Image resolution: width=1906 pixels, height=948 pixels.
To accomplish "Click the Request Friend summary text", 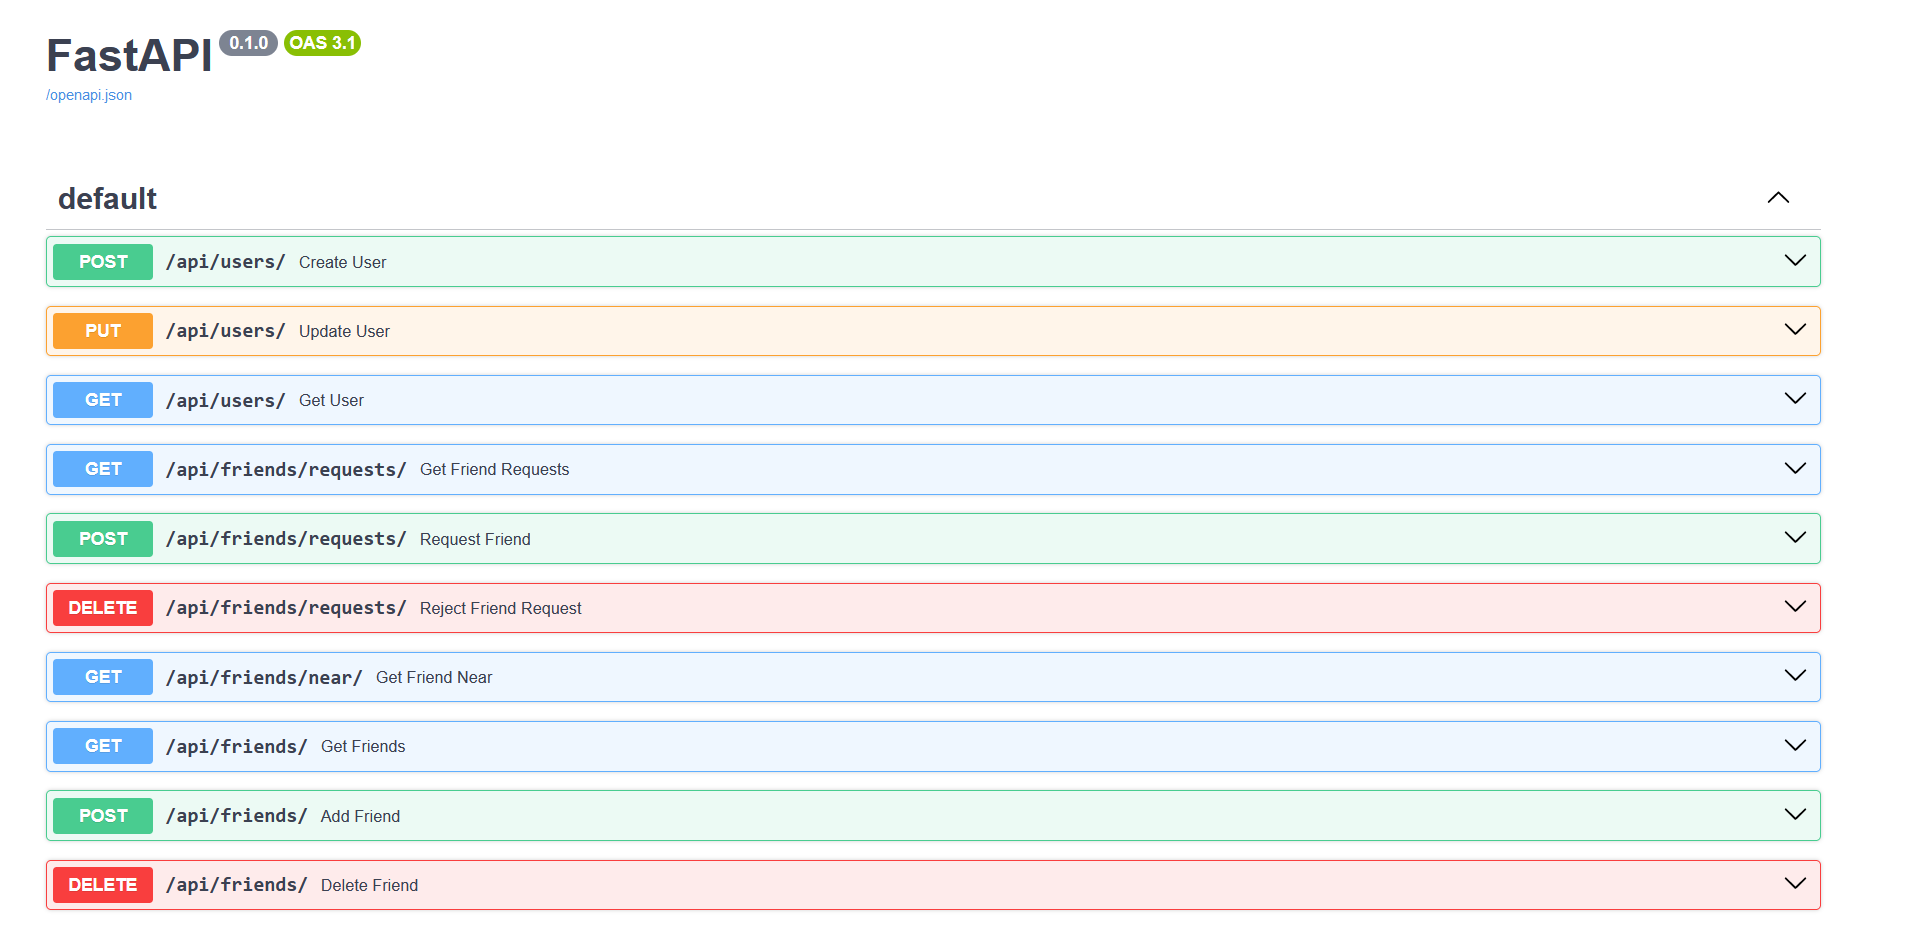I will 476,539.
